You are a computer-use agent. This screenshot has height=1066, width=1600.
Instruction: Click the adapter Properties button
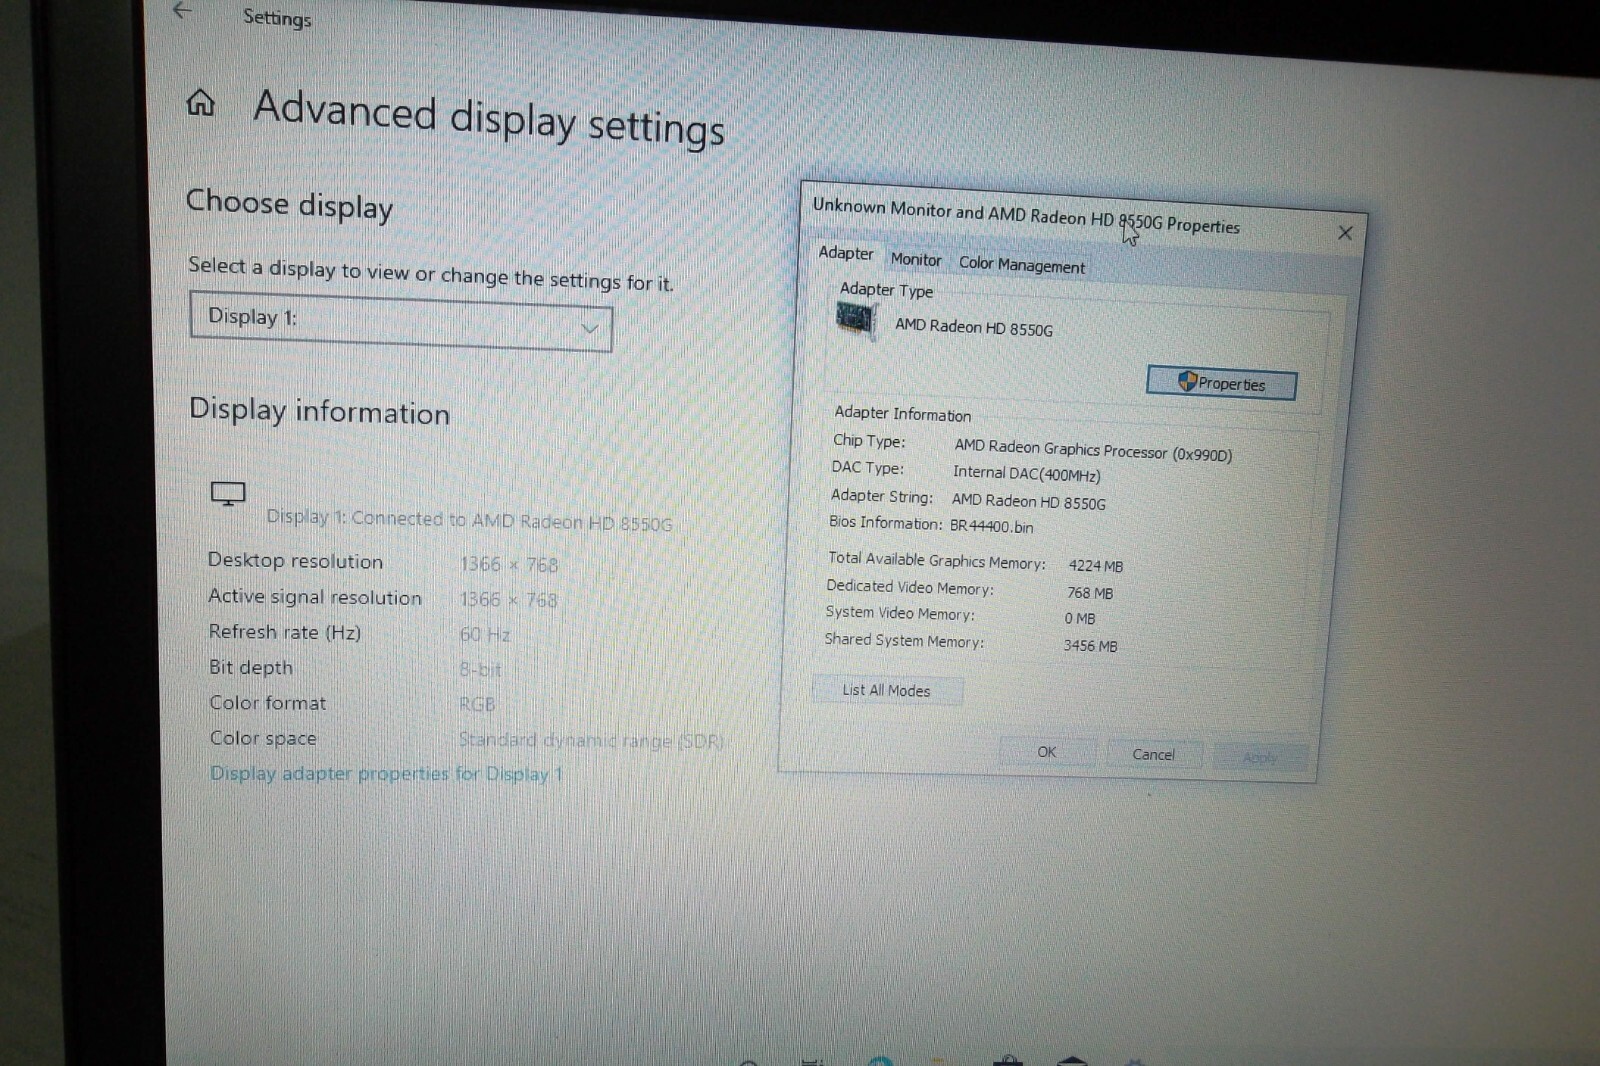point(1221,383)
